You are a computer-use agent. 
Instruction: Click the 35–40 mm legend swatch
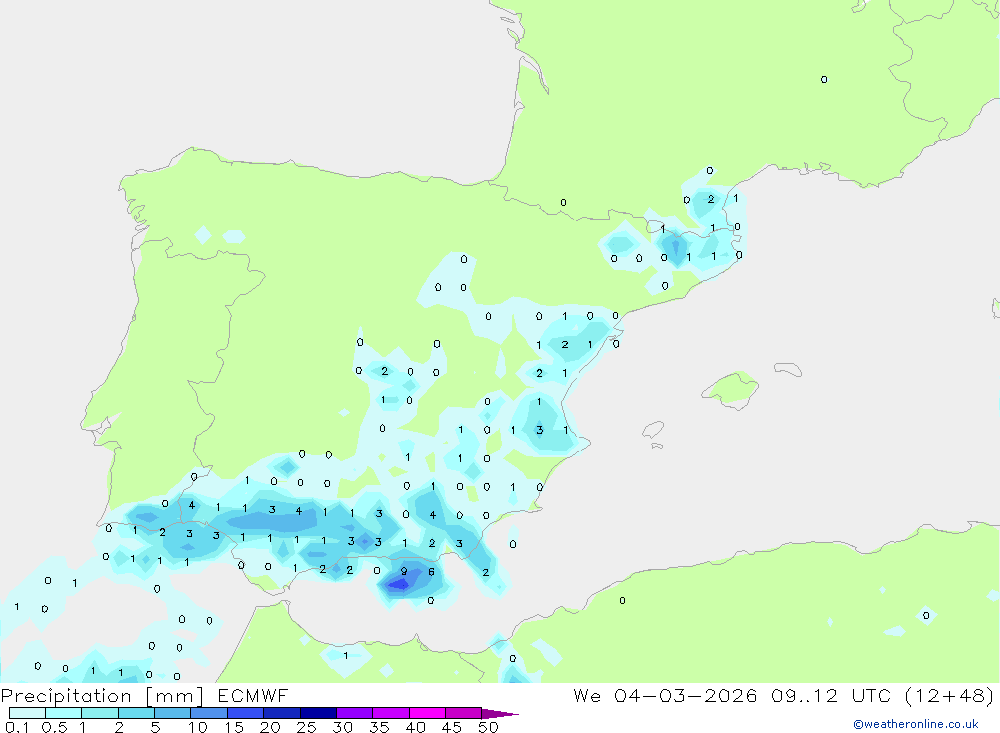click(x=391, y=713)
